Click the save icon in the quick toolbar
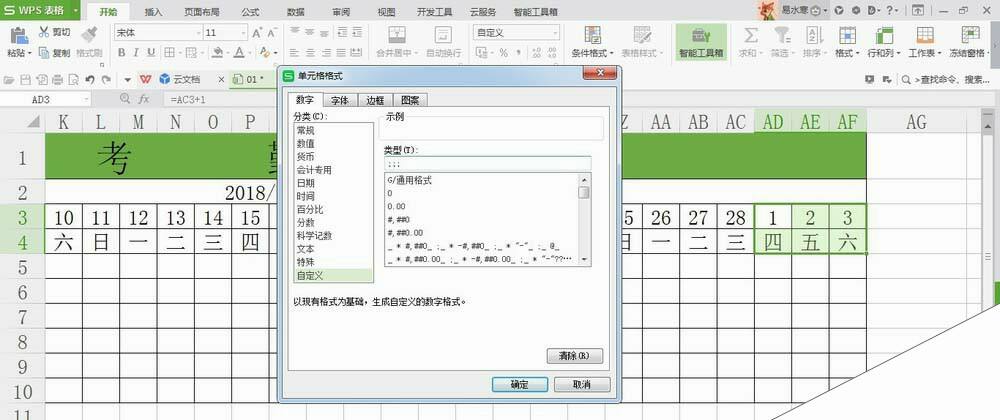Viewport: 1000px width, 420px height. (x=26, y=80)
